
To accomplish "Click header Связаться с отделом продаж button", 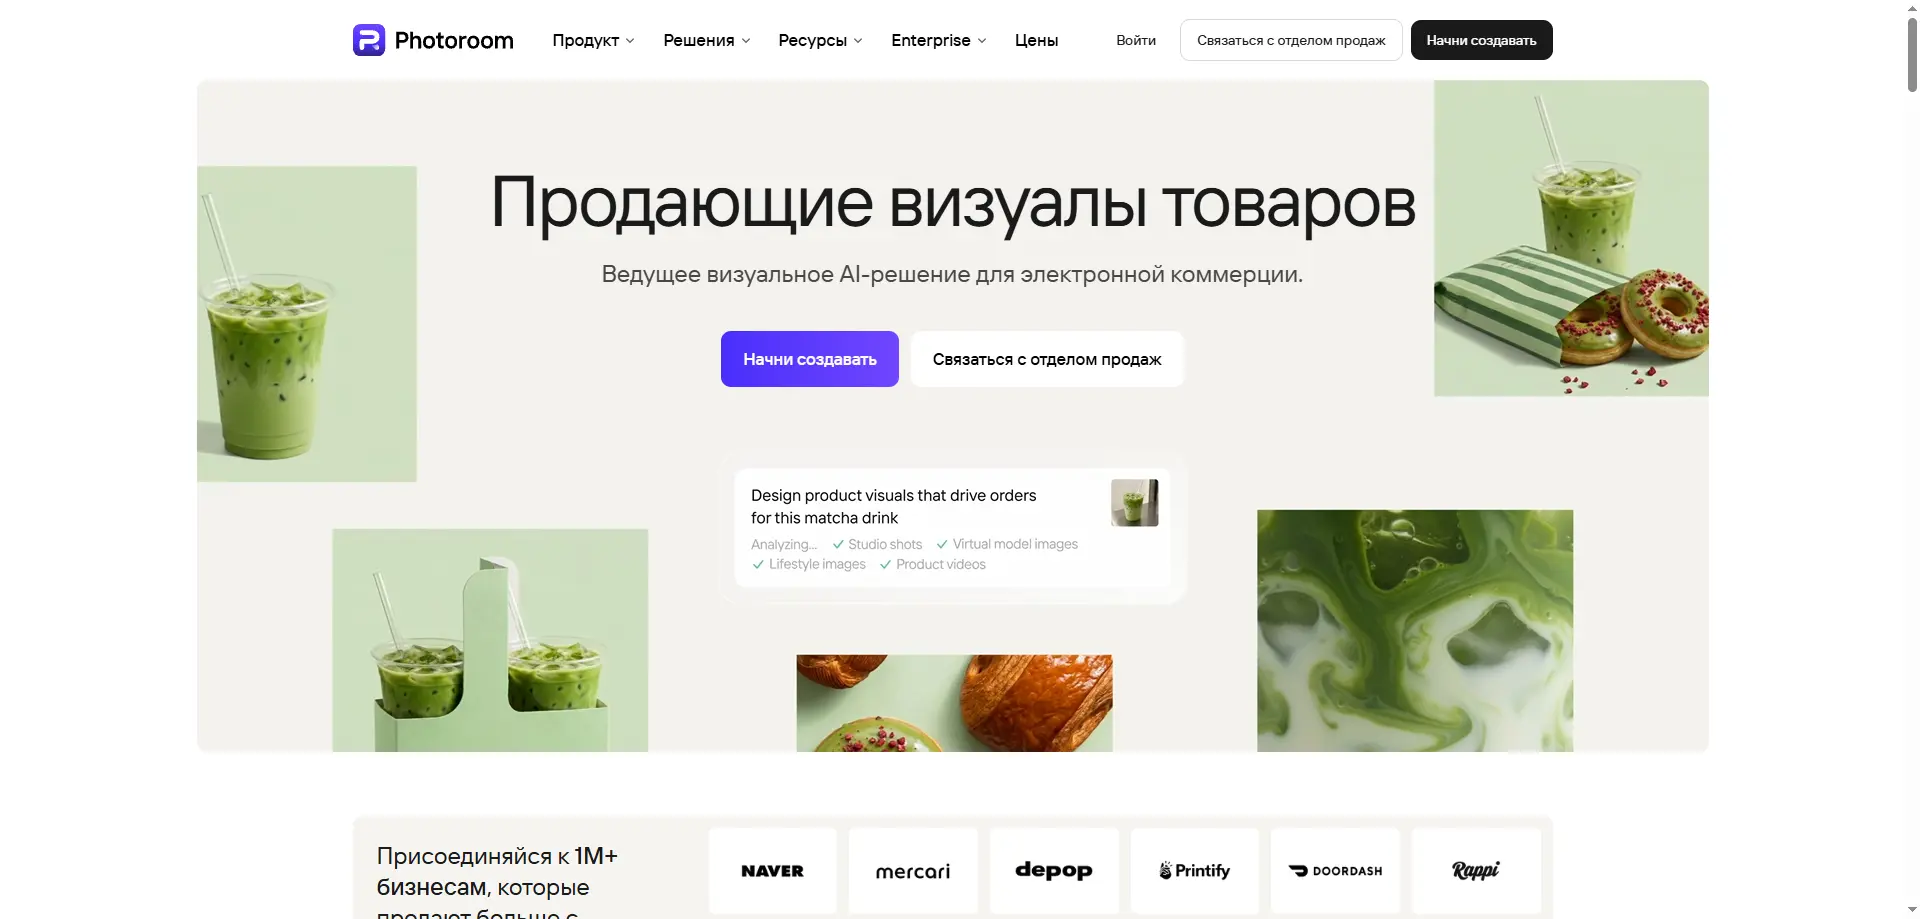I will tap(1291, 40).
